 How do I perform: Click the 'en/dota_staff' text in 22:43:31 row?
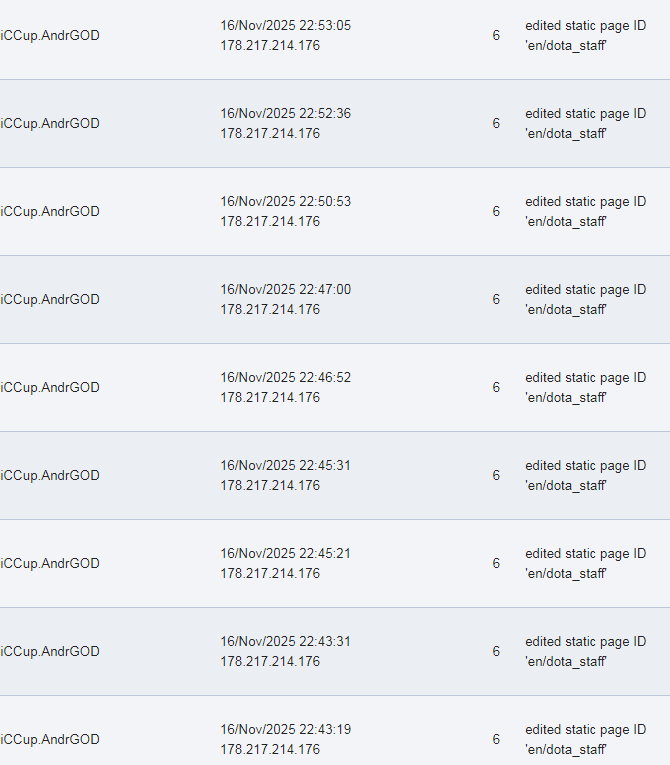tap(566, 662)
